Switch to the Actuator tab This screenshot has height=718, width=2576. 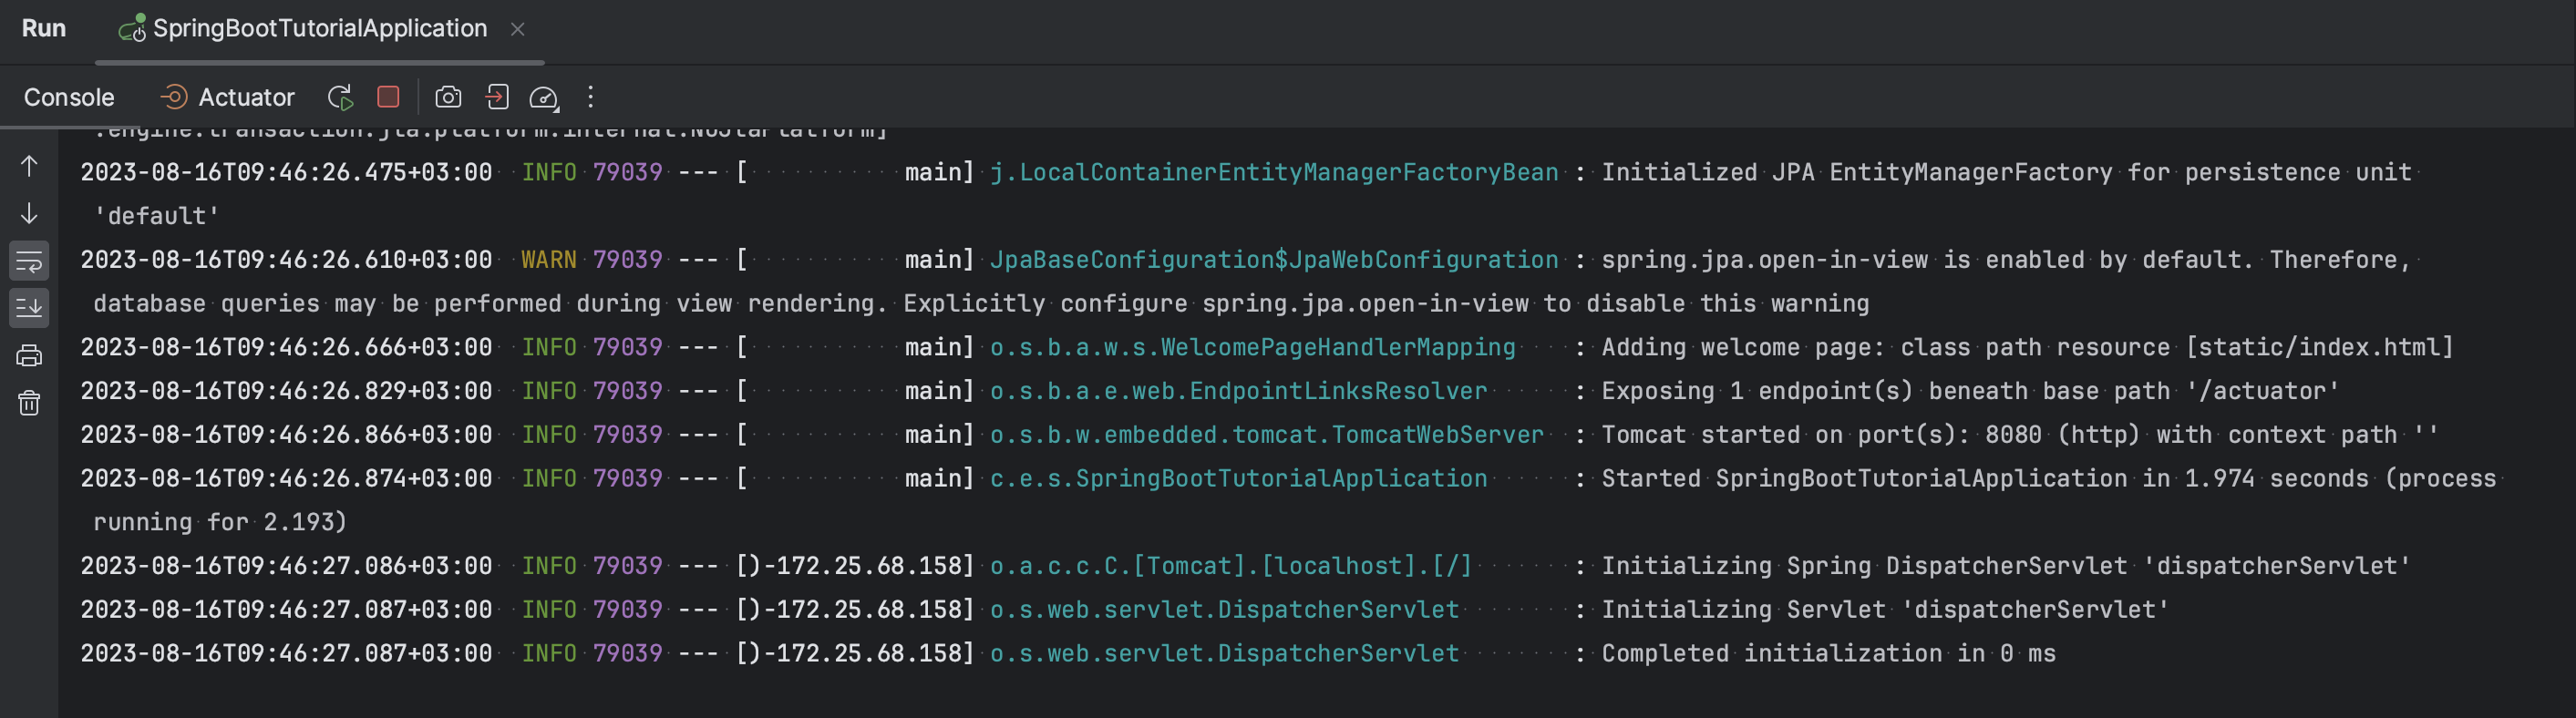point(228,97)
